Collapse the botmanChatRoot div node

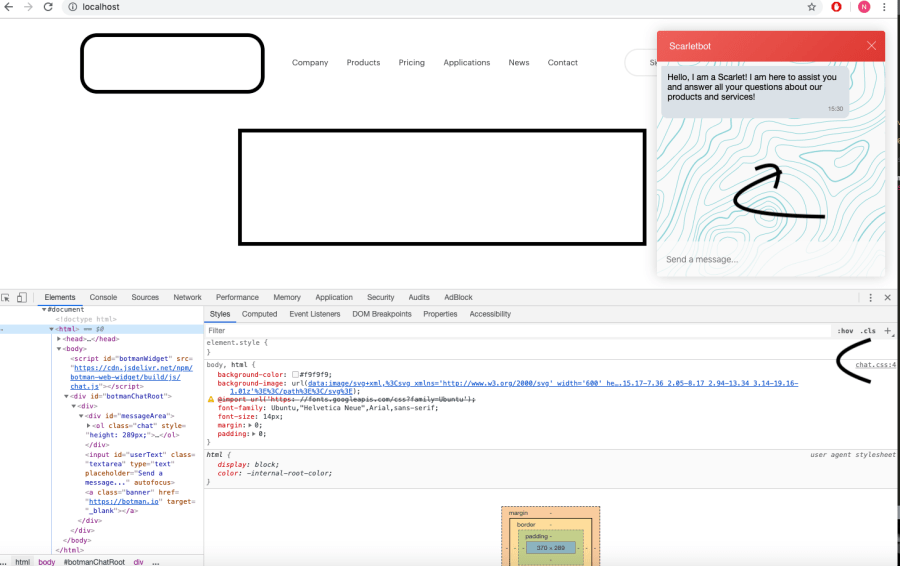coord(67,396)
